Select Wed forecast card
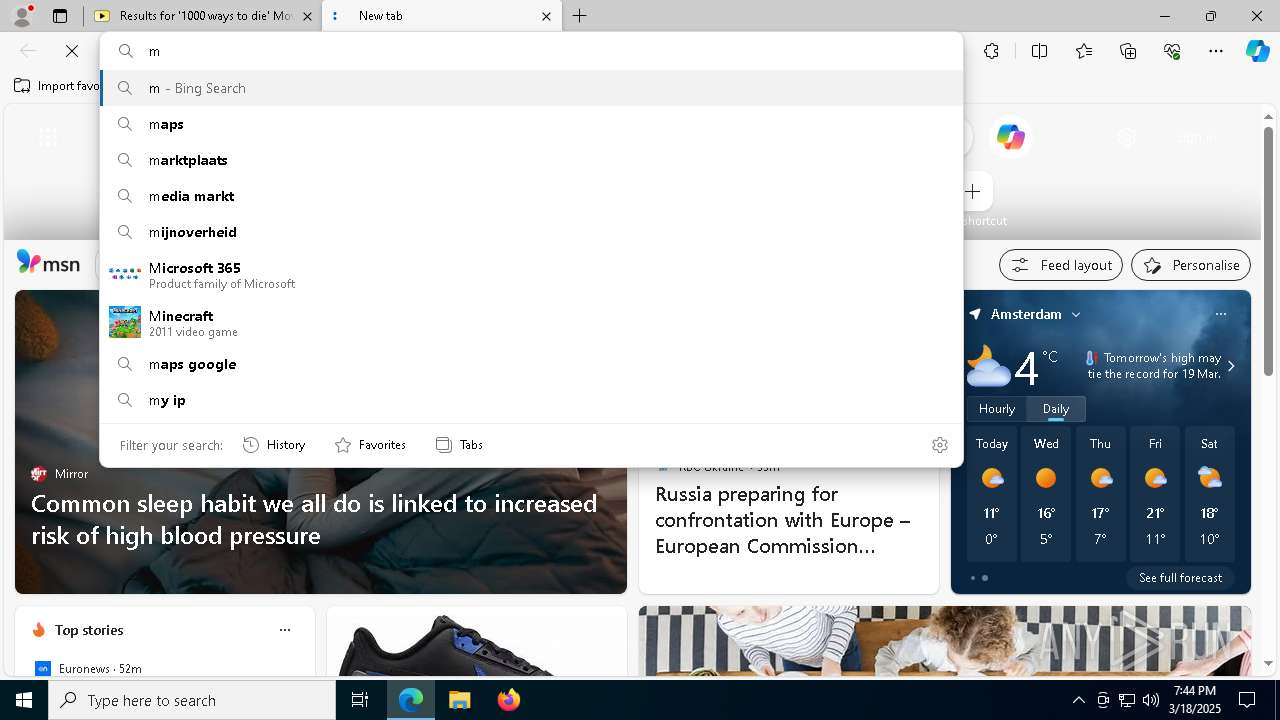Image resolution: width=1280 pixels, height=720 pixels. [x=1046, y=494]
